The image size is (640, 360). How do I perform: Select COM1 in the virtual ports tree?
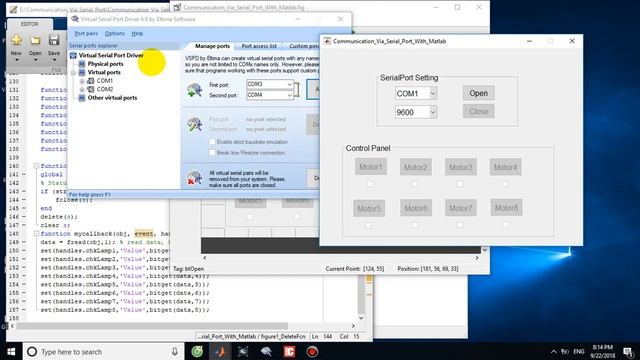coord(104,81)
